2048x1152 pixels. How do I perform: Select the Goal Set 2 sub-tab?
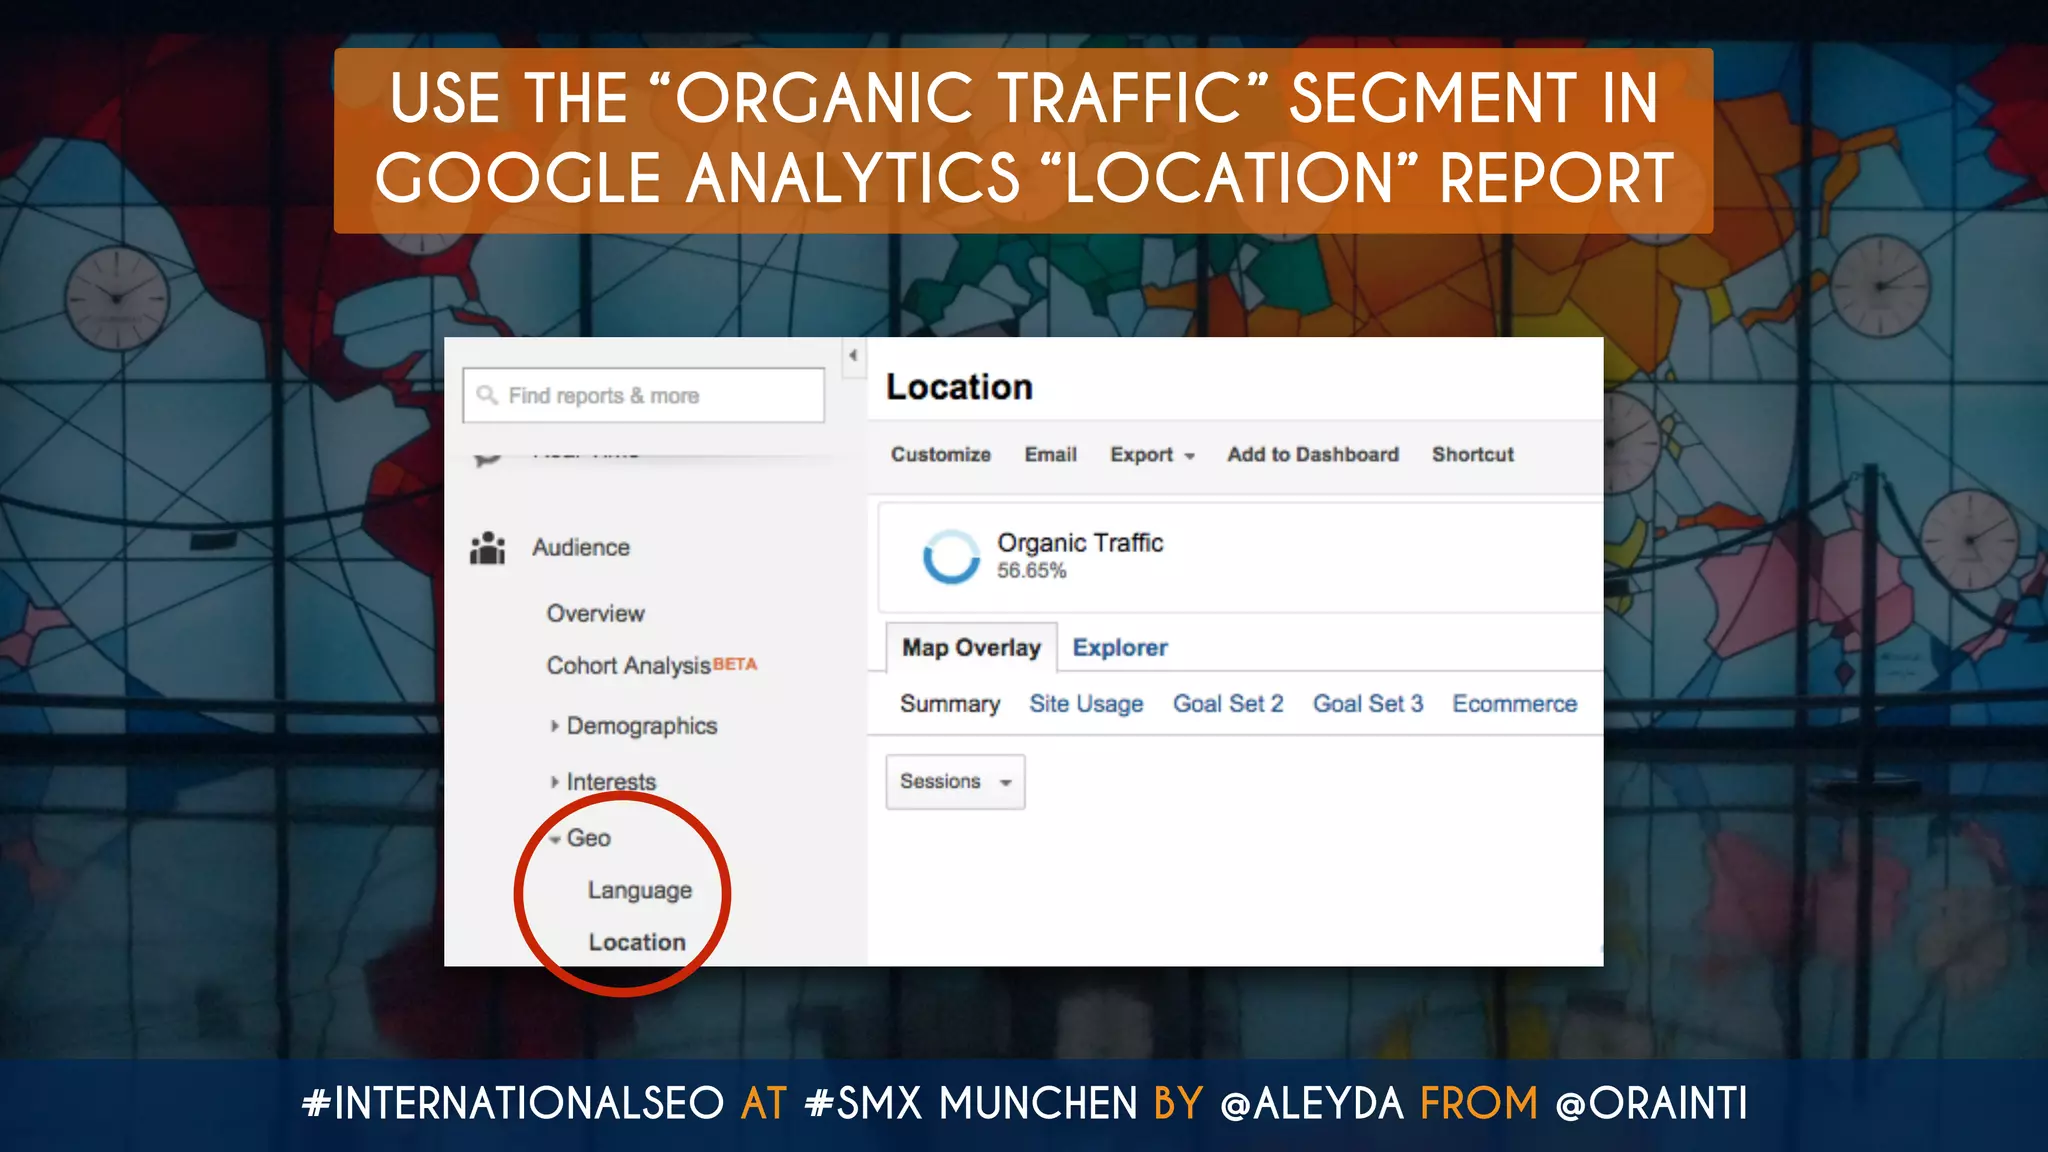point(1228,704)
